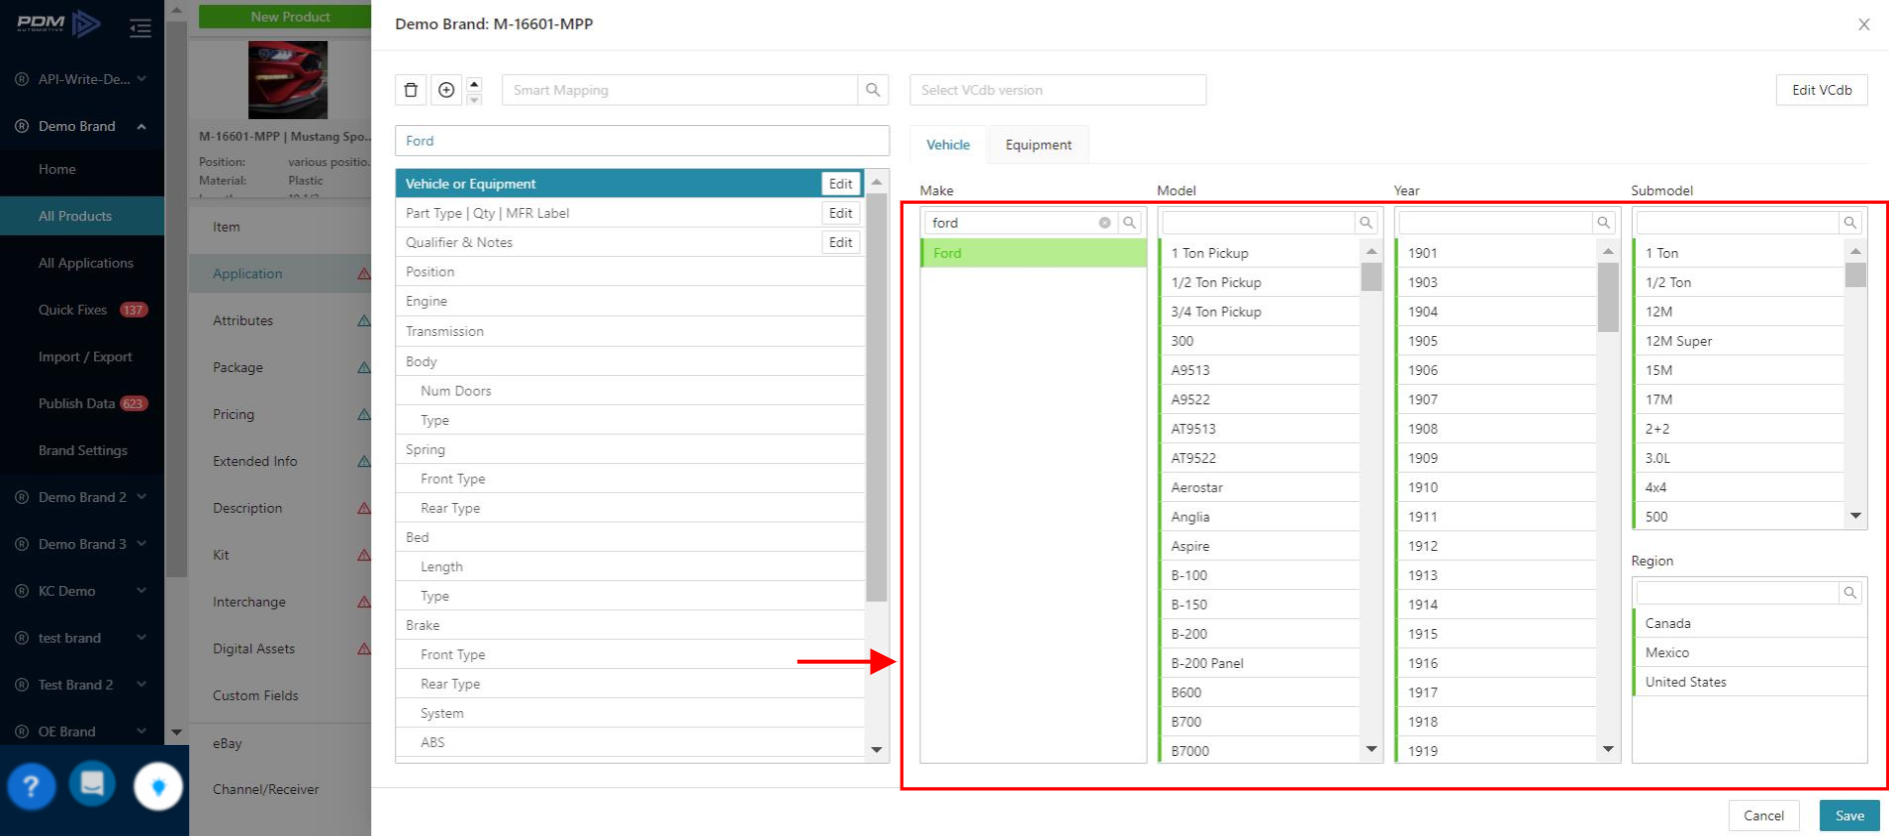Open All Products in the sidebar

(x=82, y=216)
